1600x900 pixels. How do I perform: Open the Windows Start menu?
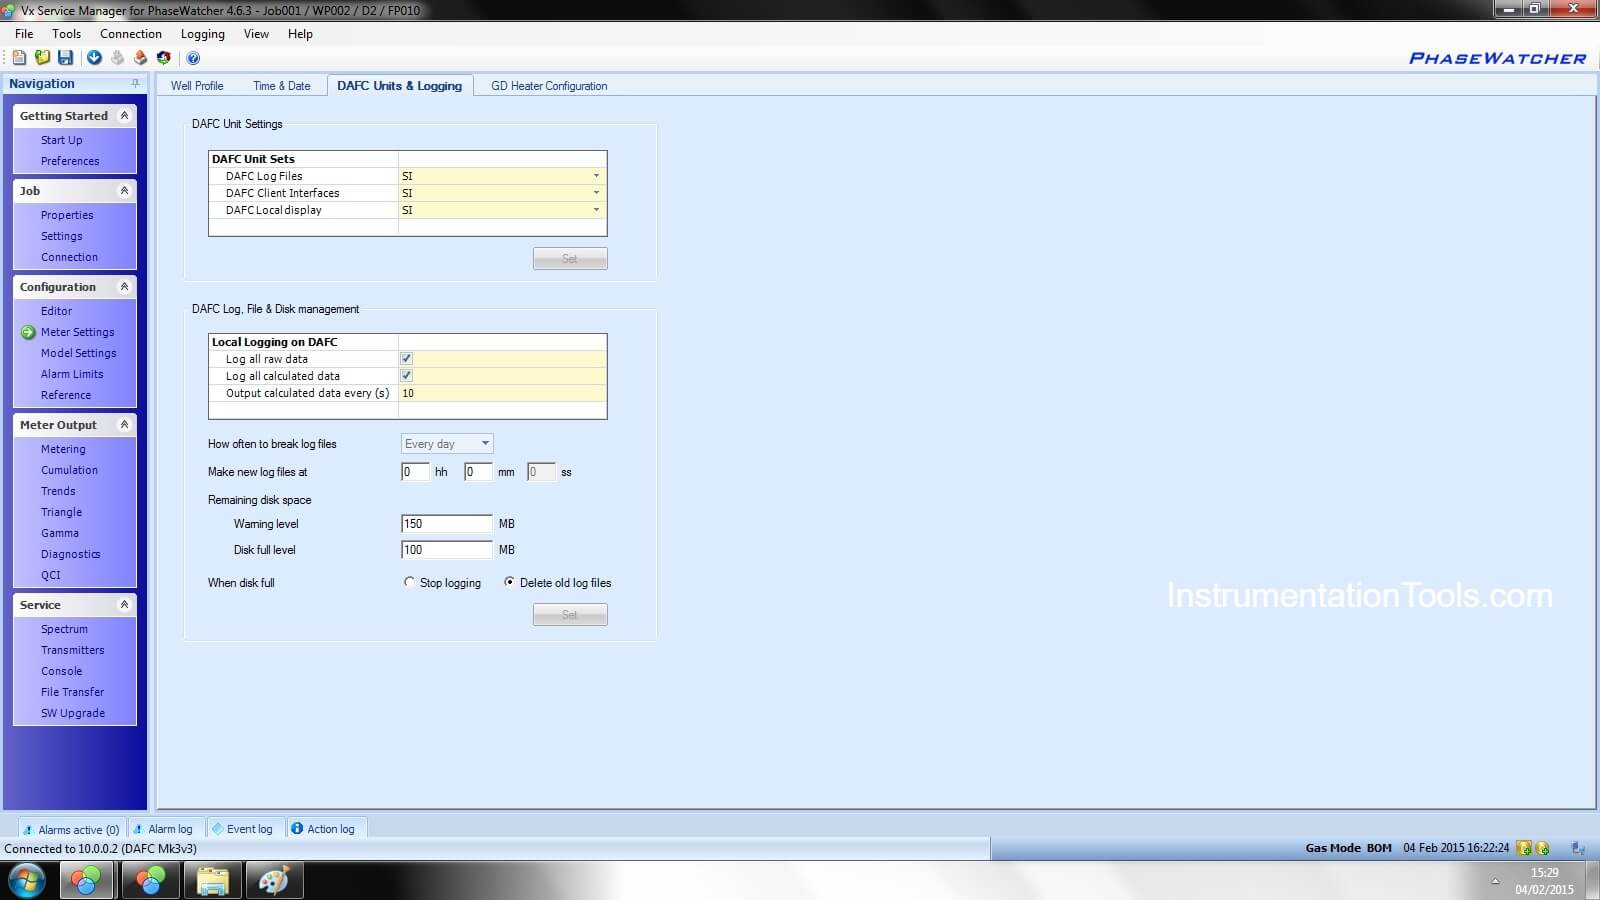pos(27,880)
